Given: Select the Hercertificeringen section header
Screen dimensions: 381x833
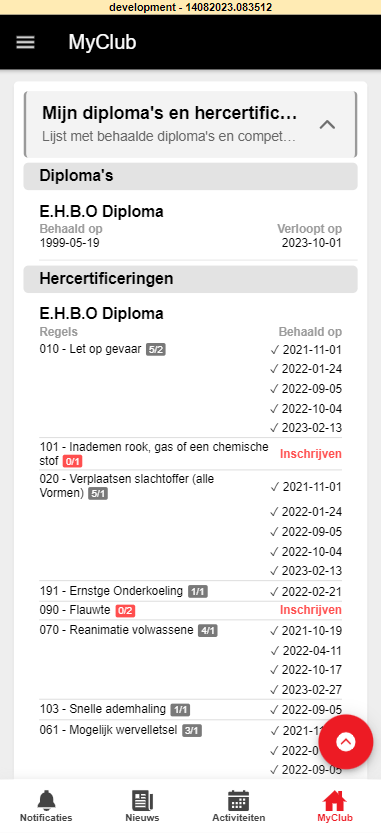Looking at the screenshot, I should pos(190,279).
